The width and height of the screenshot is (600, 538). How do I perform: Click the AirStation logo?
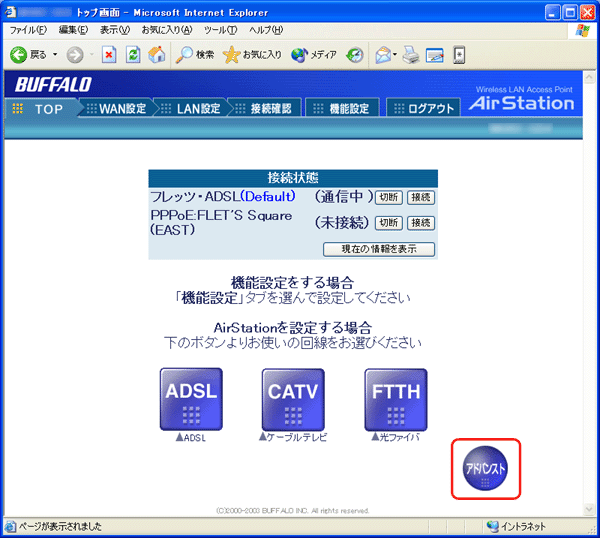[522, 103]
